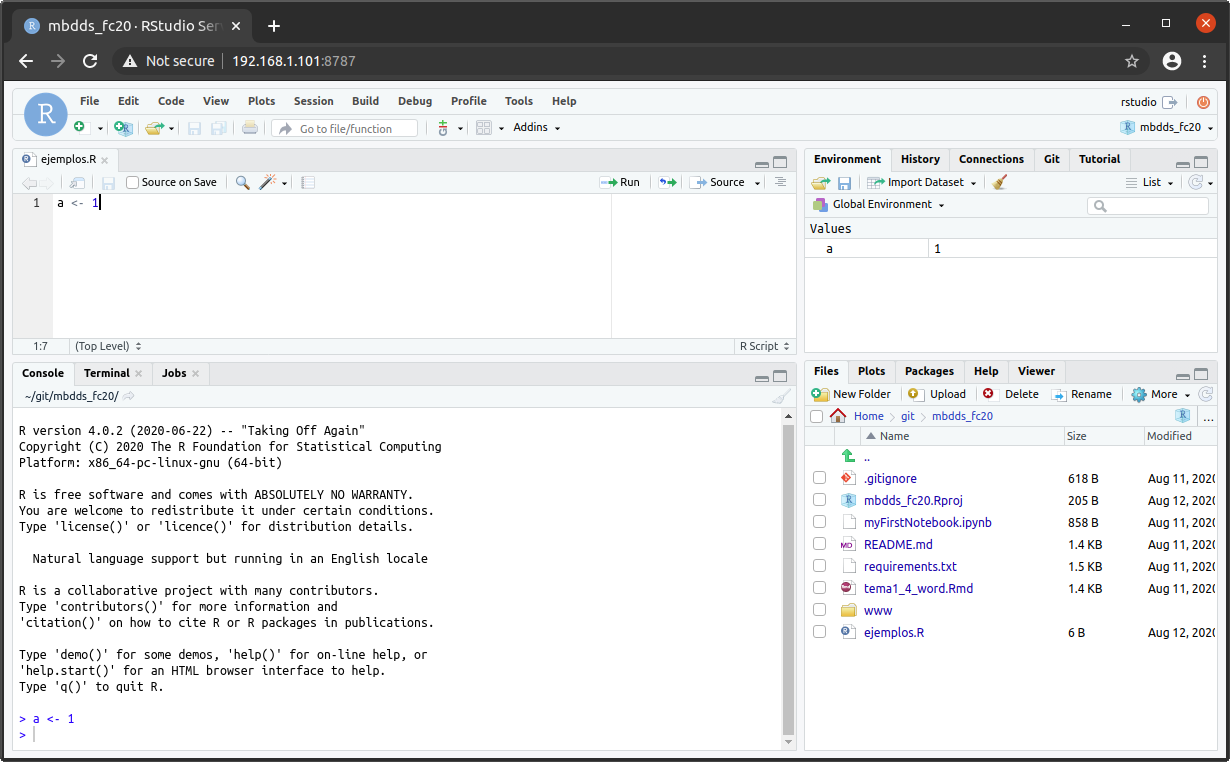Check the box next to tema1_4_word.Rmd

820,588
